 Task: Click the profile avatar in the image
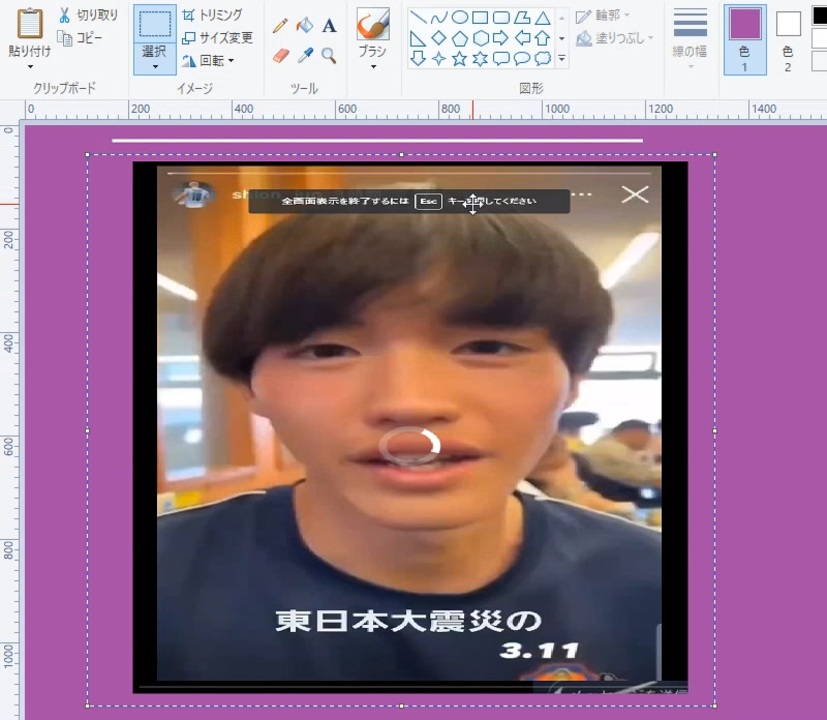click(194, 195)
